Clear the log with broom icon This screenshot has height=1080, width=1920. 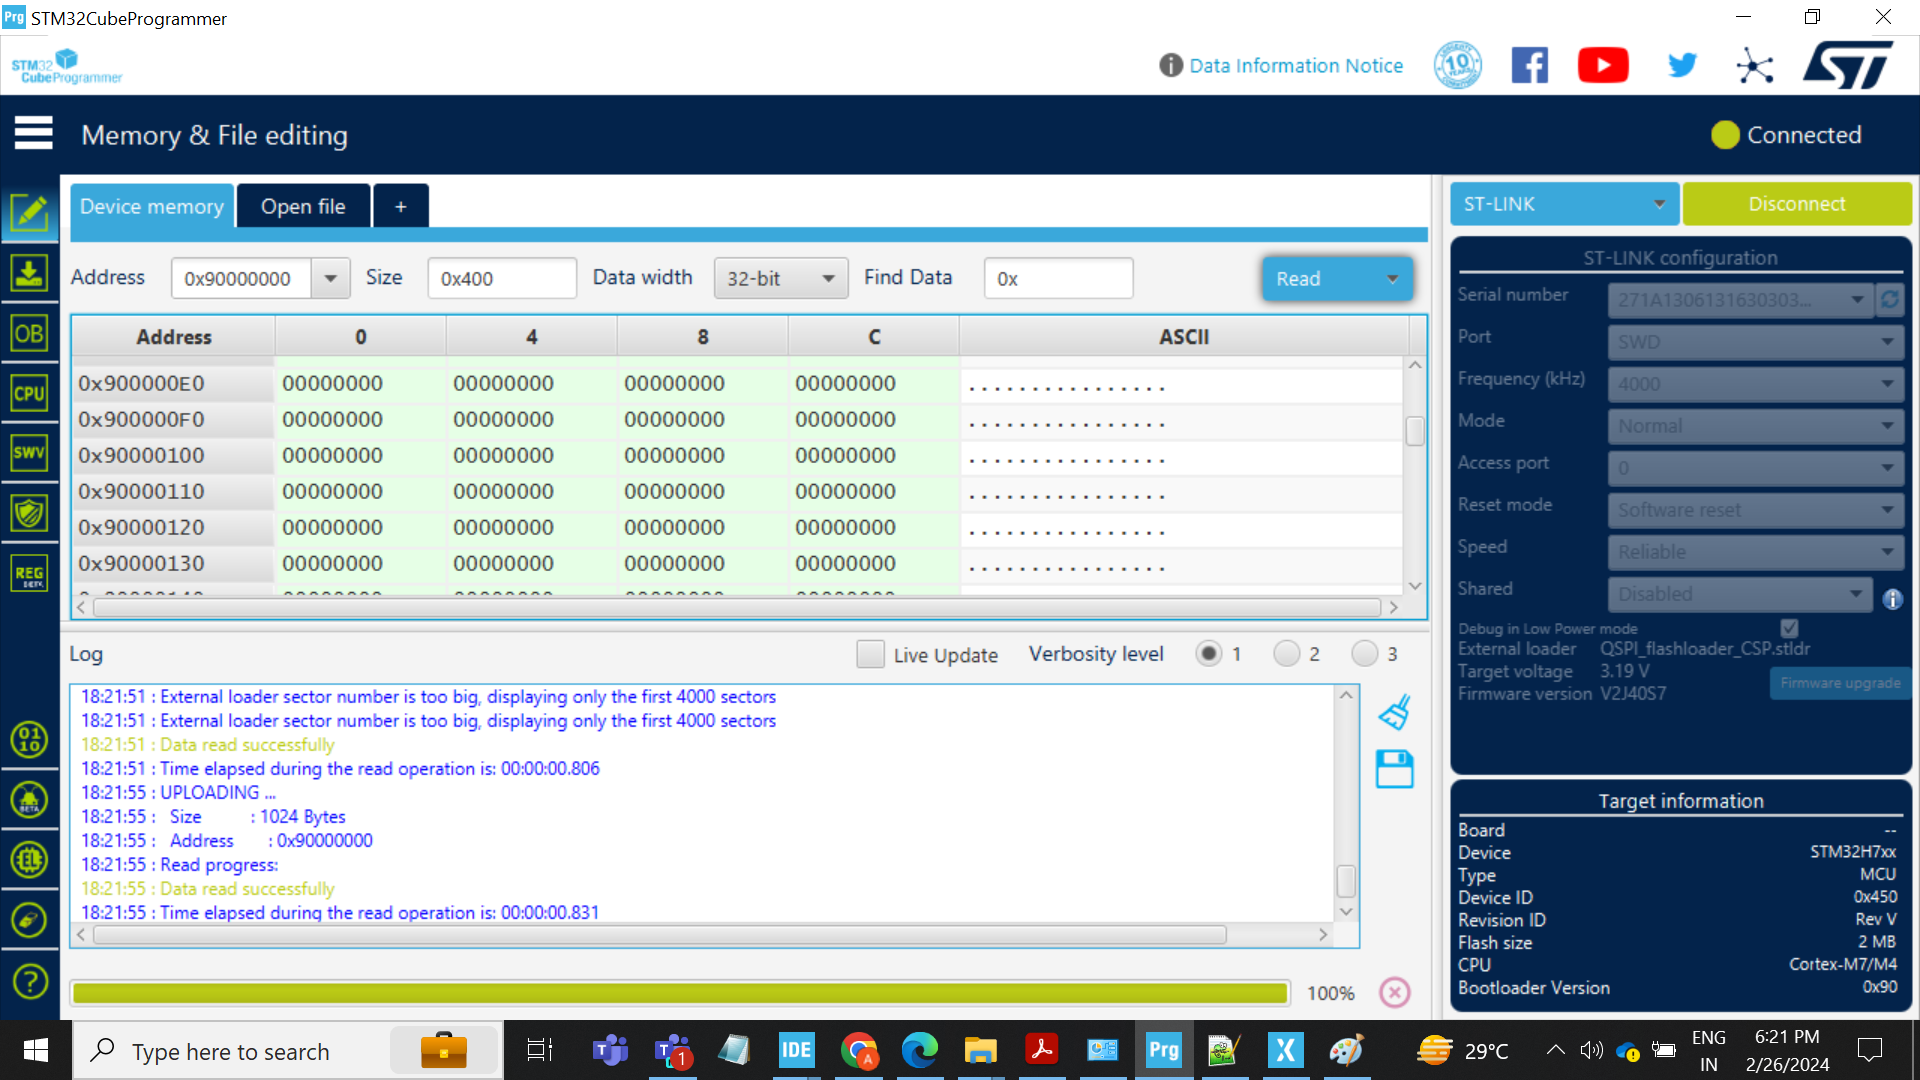1395,712
